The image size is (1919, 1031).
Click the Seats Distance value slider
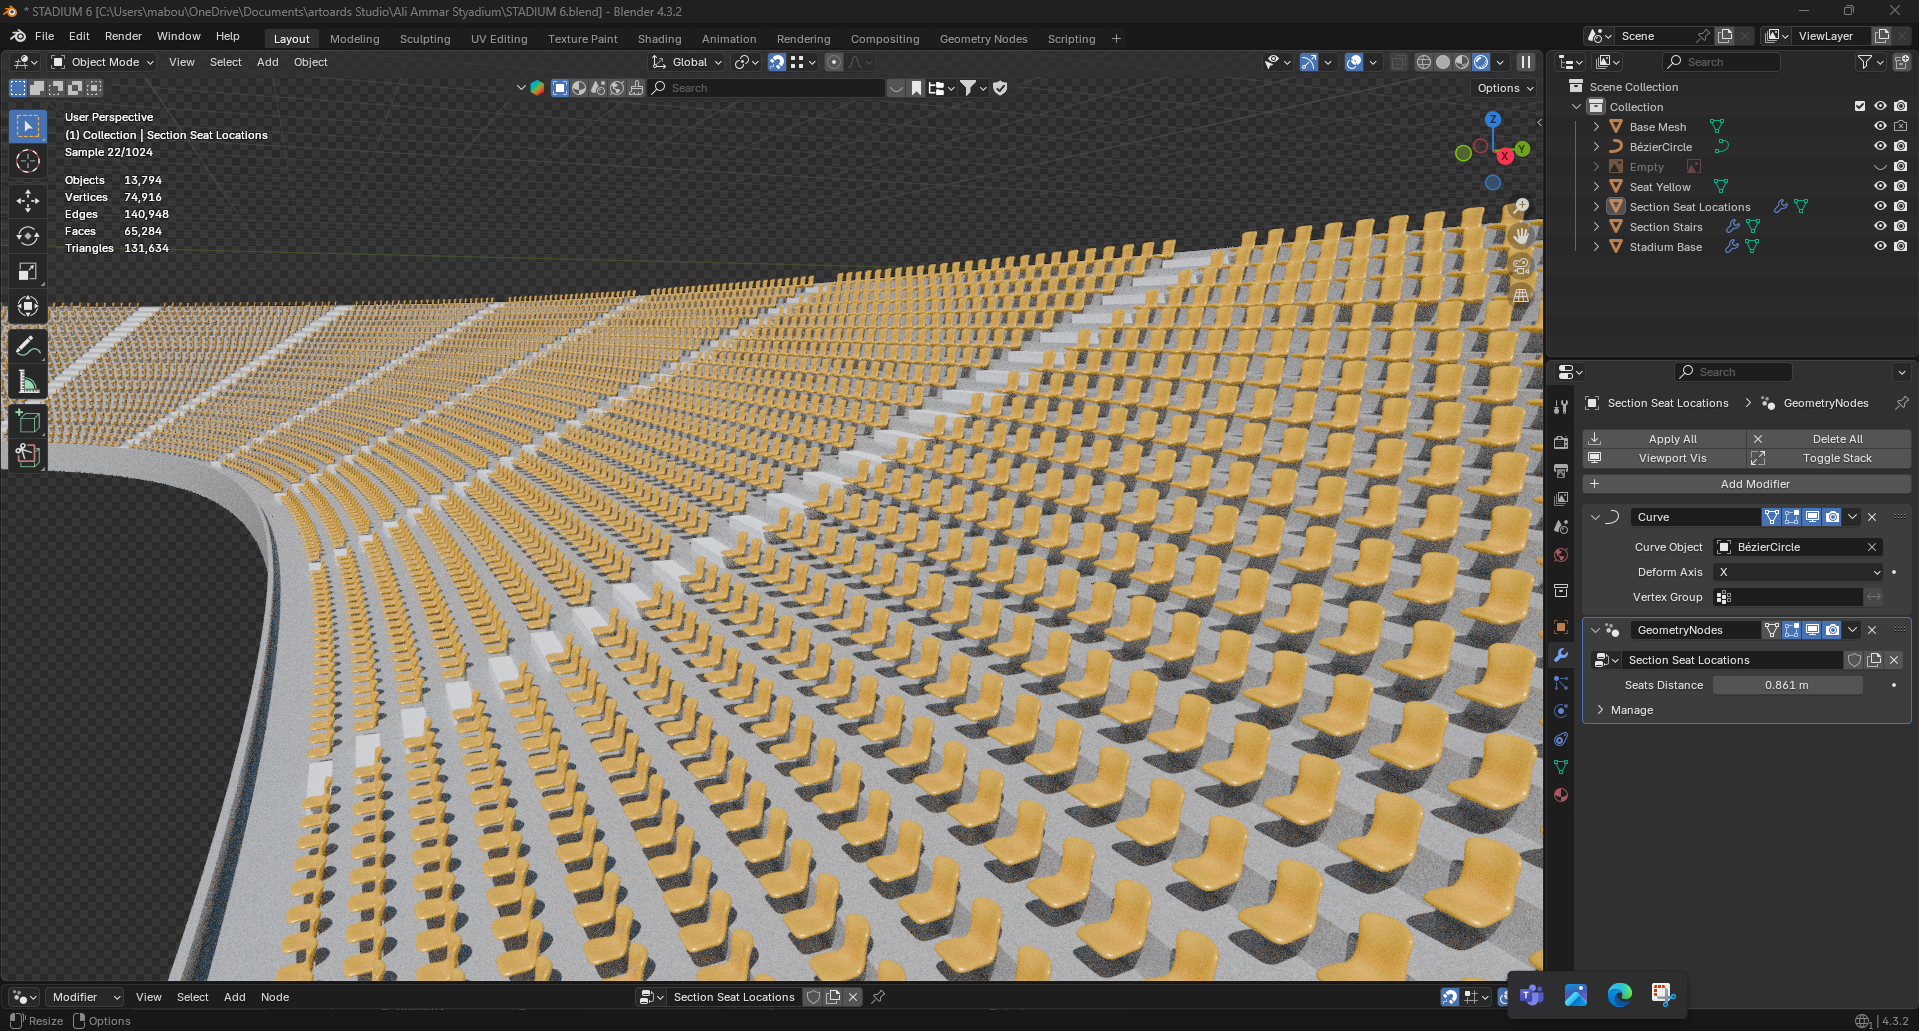[x=1787, y=685]
